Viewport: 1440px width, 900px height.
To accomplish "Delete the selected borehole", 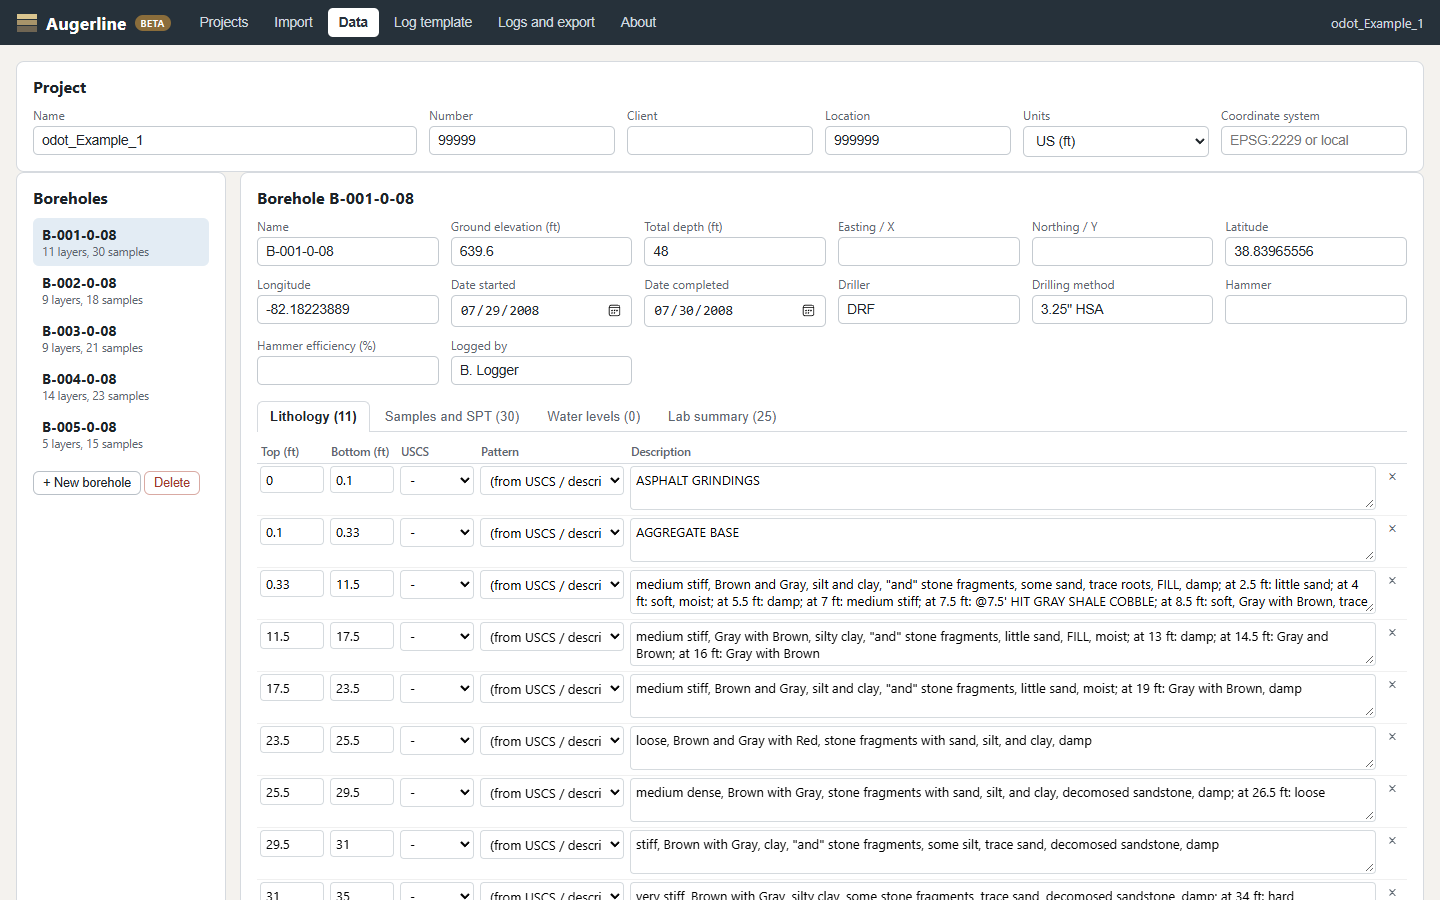I will pos(172,483).
